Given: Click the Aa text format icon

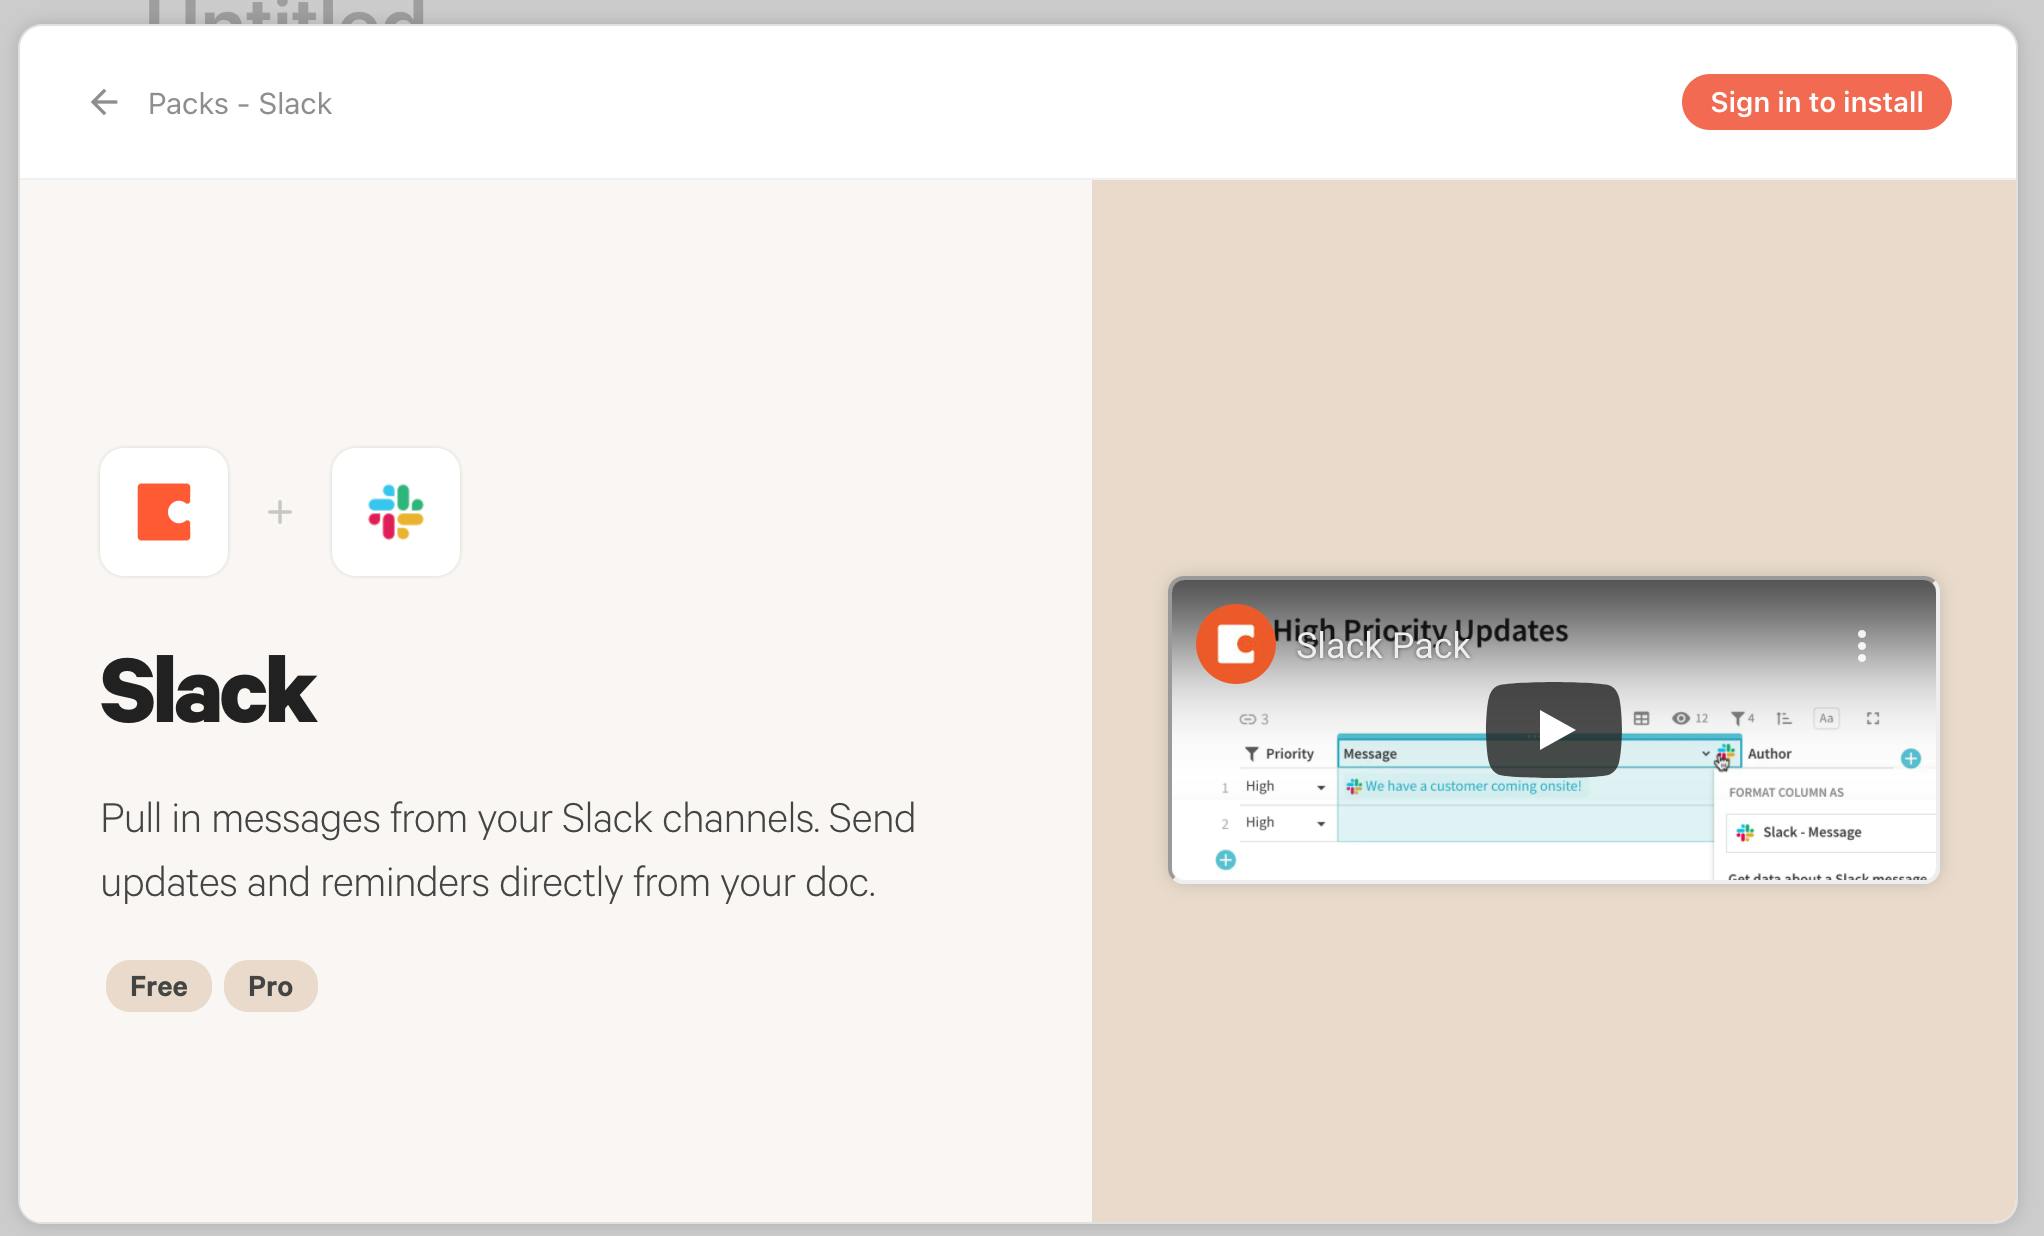Looking at the screenshot, I should 1826,718.
